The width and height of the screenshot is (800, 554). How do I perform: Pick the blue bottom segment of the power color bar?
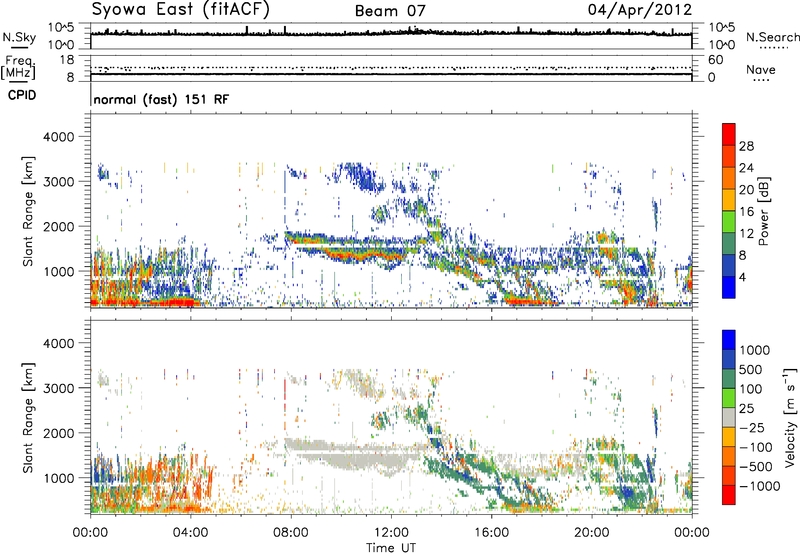[729, 287]
